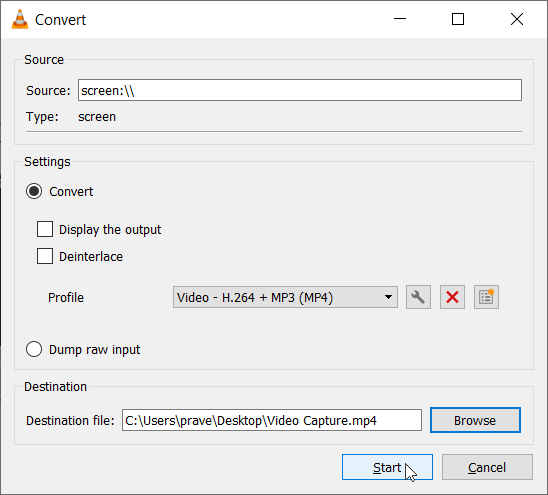The image size is (548, 495).
Task: Click the 'Profile' label text
Action: [66, 297]
